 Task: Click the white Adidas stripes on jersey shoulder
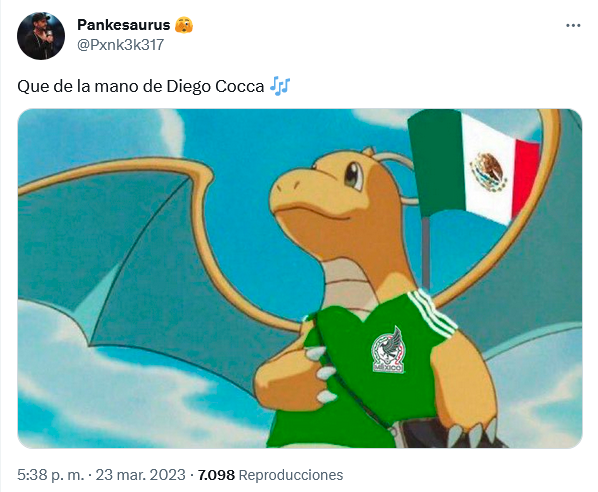[x=433, y=313]
